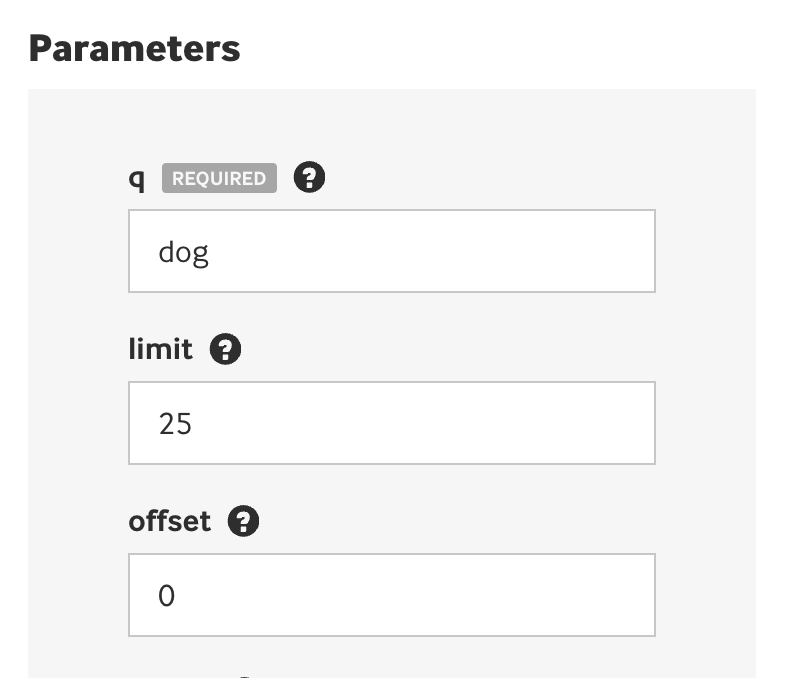Focus the q input field
786x678 pixels.
click(391, 251)
